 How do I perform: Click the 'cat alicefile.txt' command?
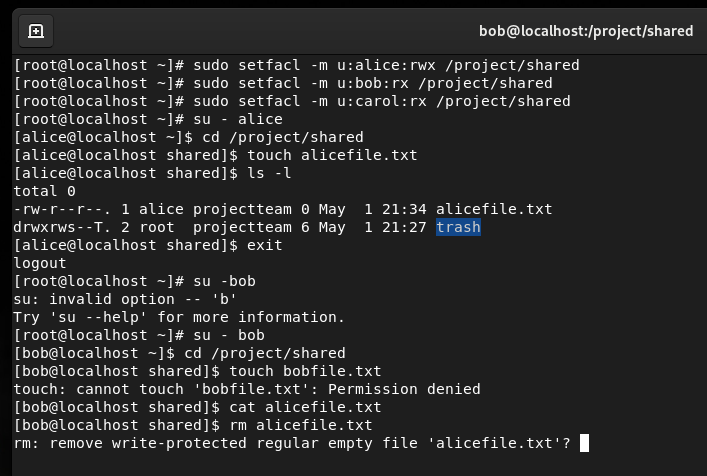tap(305, 407)
